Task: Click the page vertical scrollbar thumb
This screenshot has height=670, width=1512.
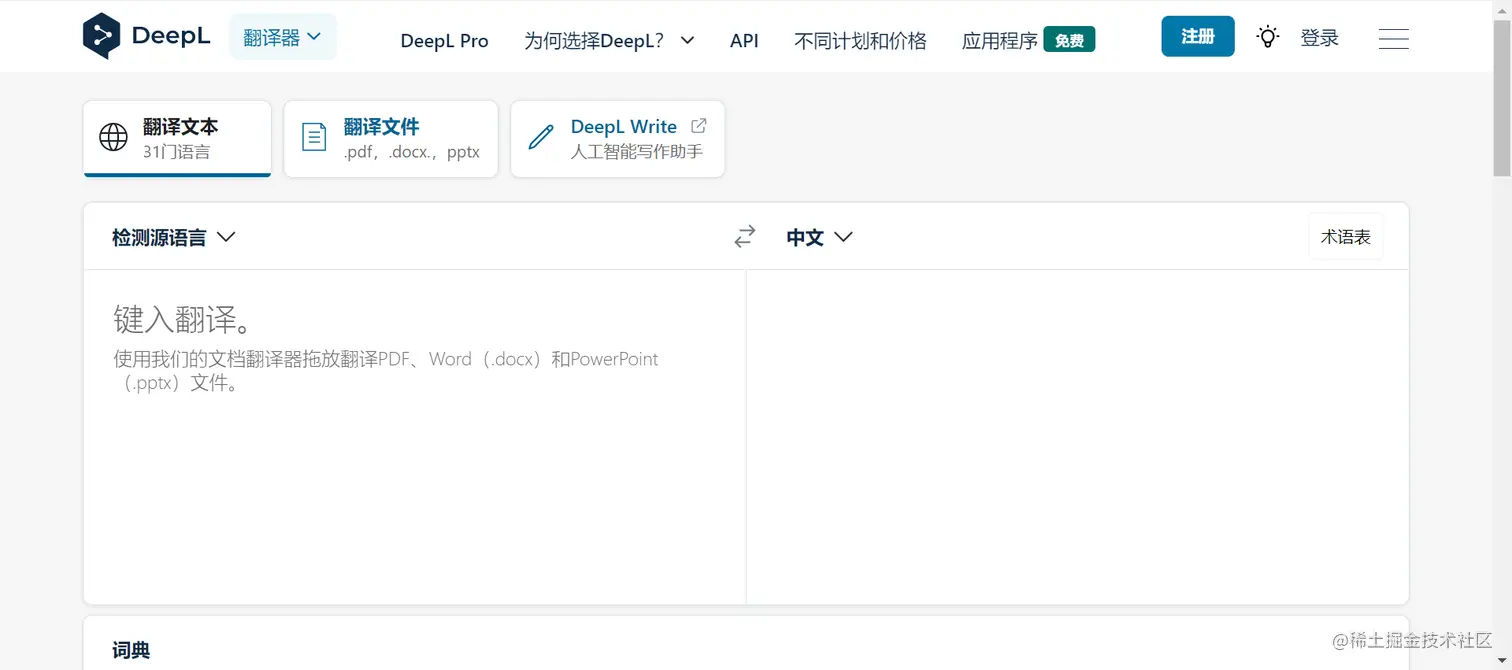Action: point(1502,97)
